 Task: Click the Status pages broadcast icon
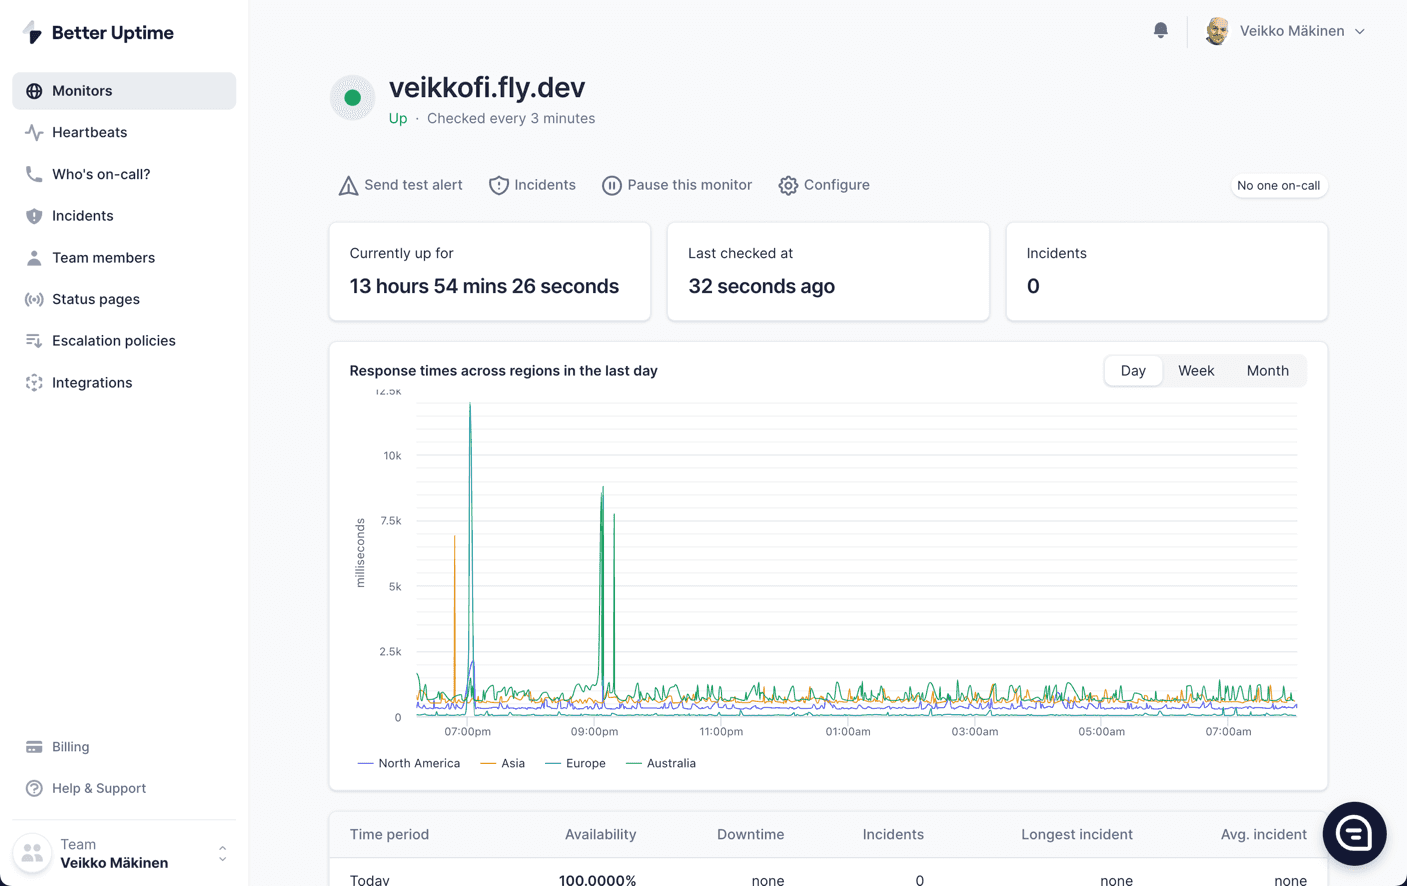(34, 299)
